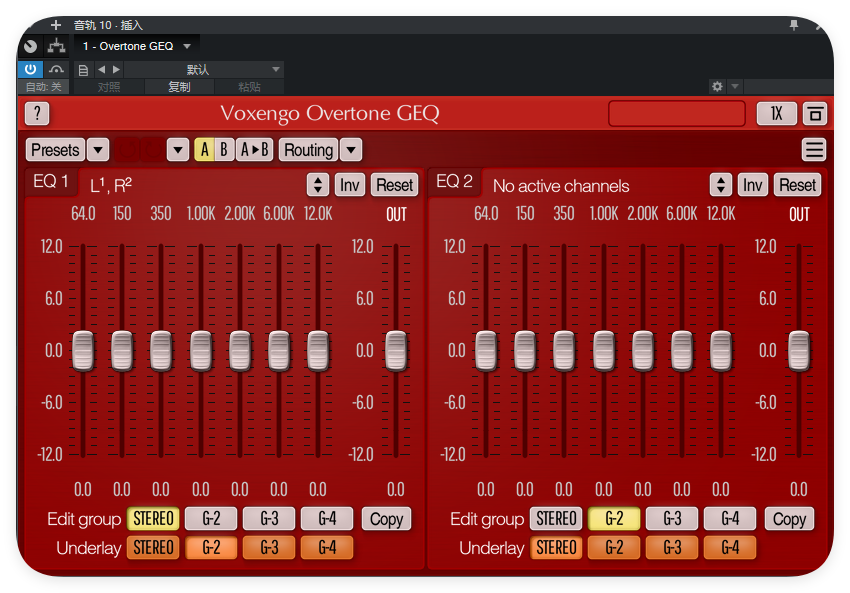
Task: Click the EQ 2 12.0K band fader
Action: 721,351
